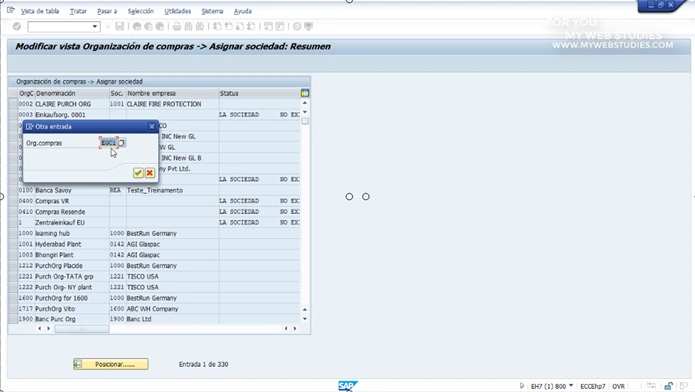Go to previous page icon
The image size is (695, 392).
228,27
